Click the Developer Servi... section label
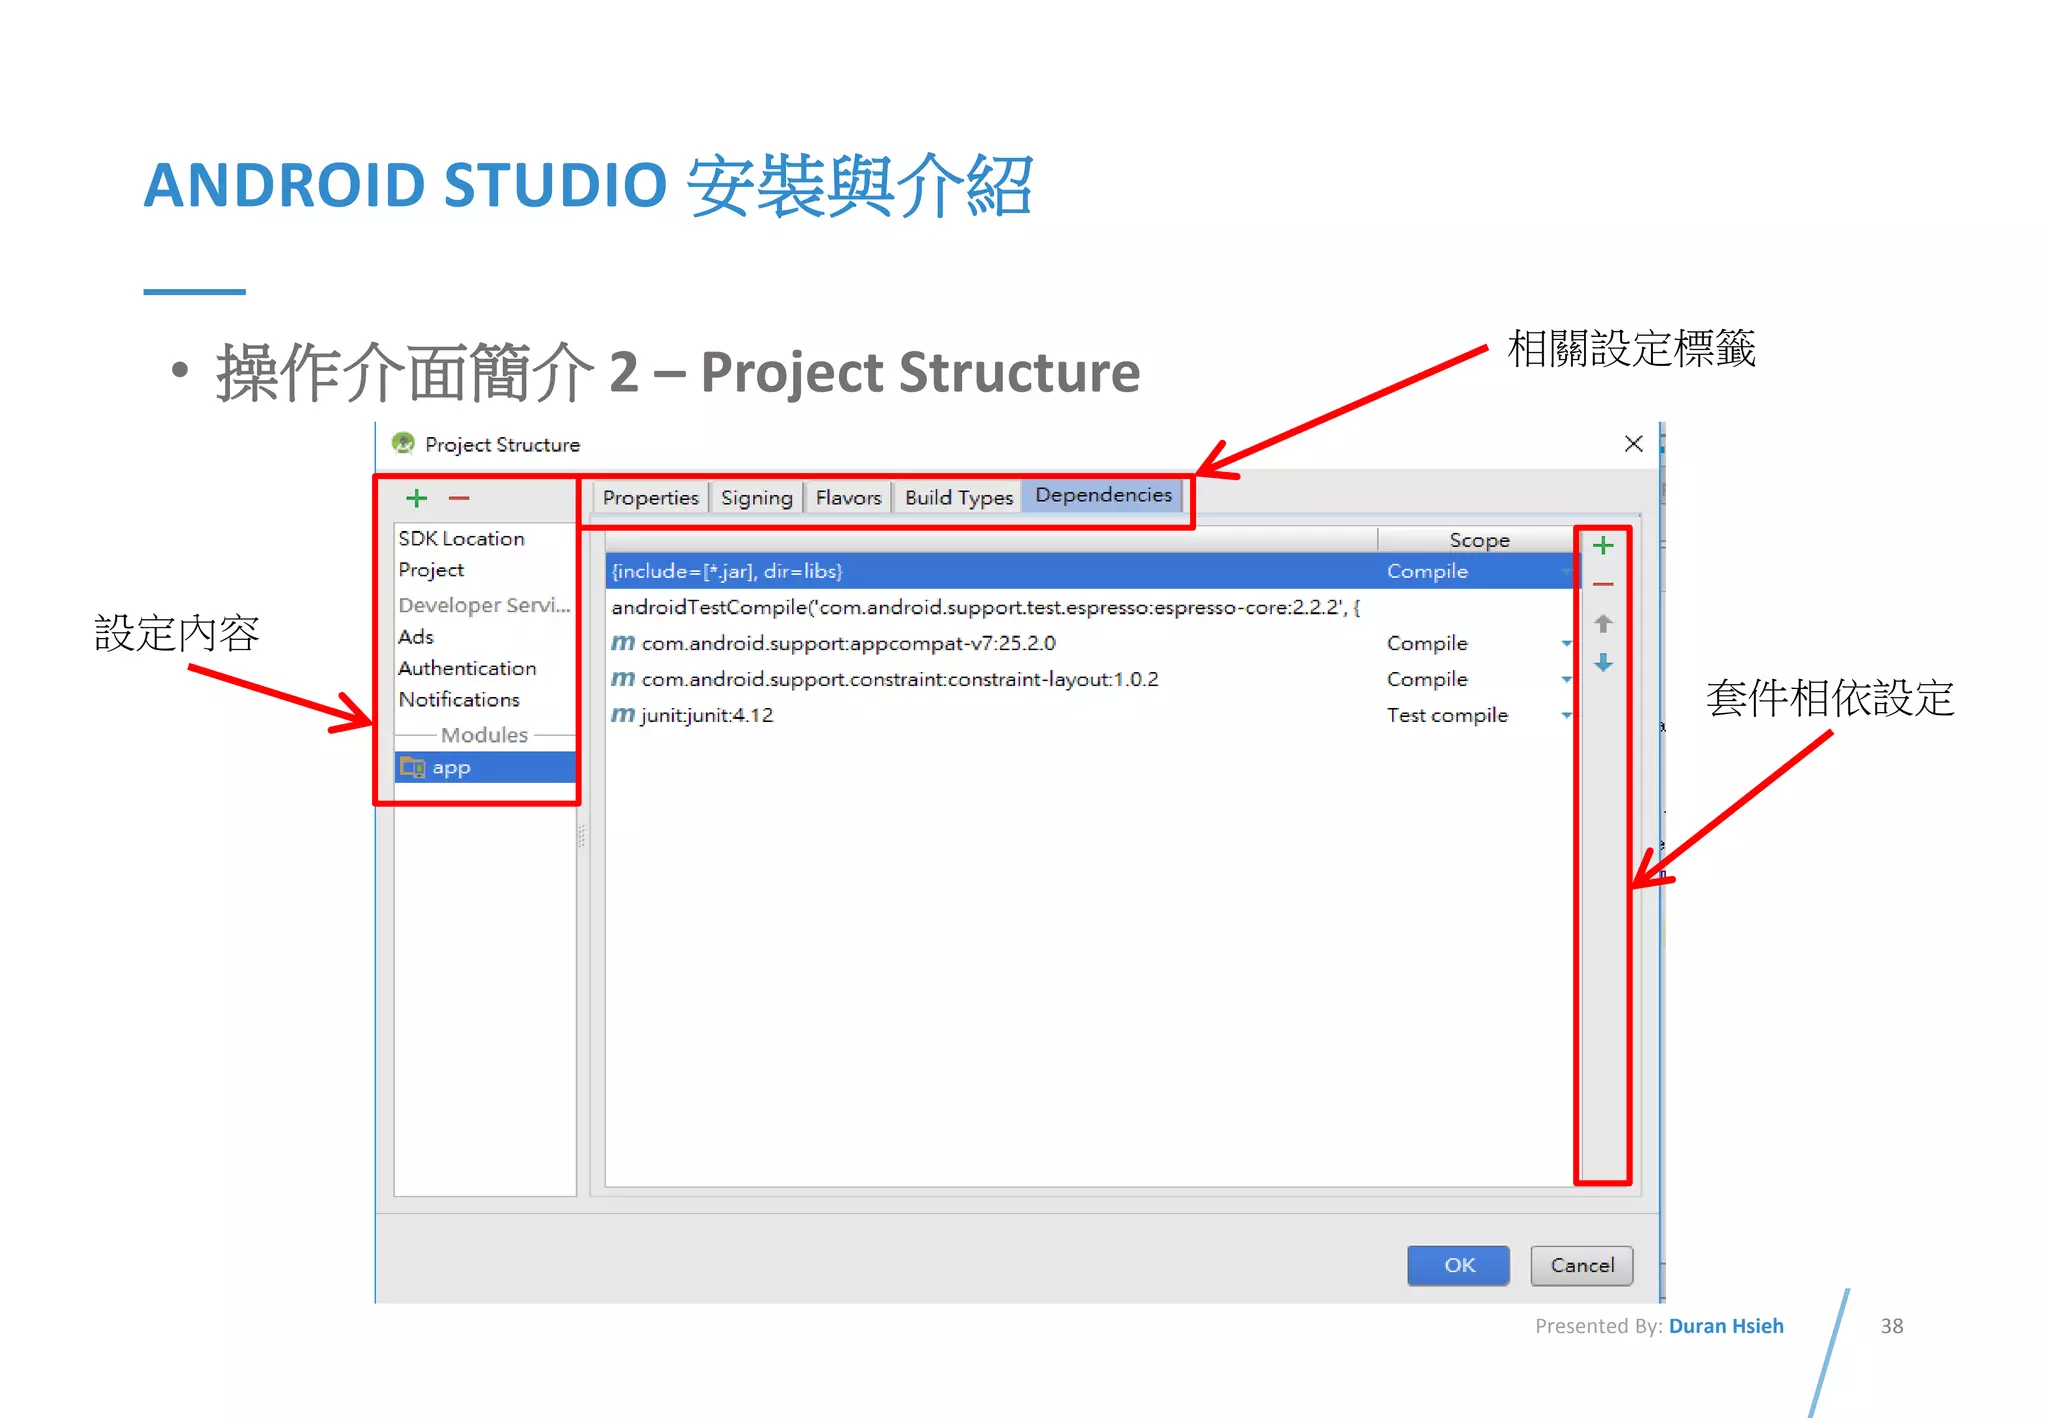Screen dimensions: 2048x1418 484,604
